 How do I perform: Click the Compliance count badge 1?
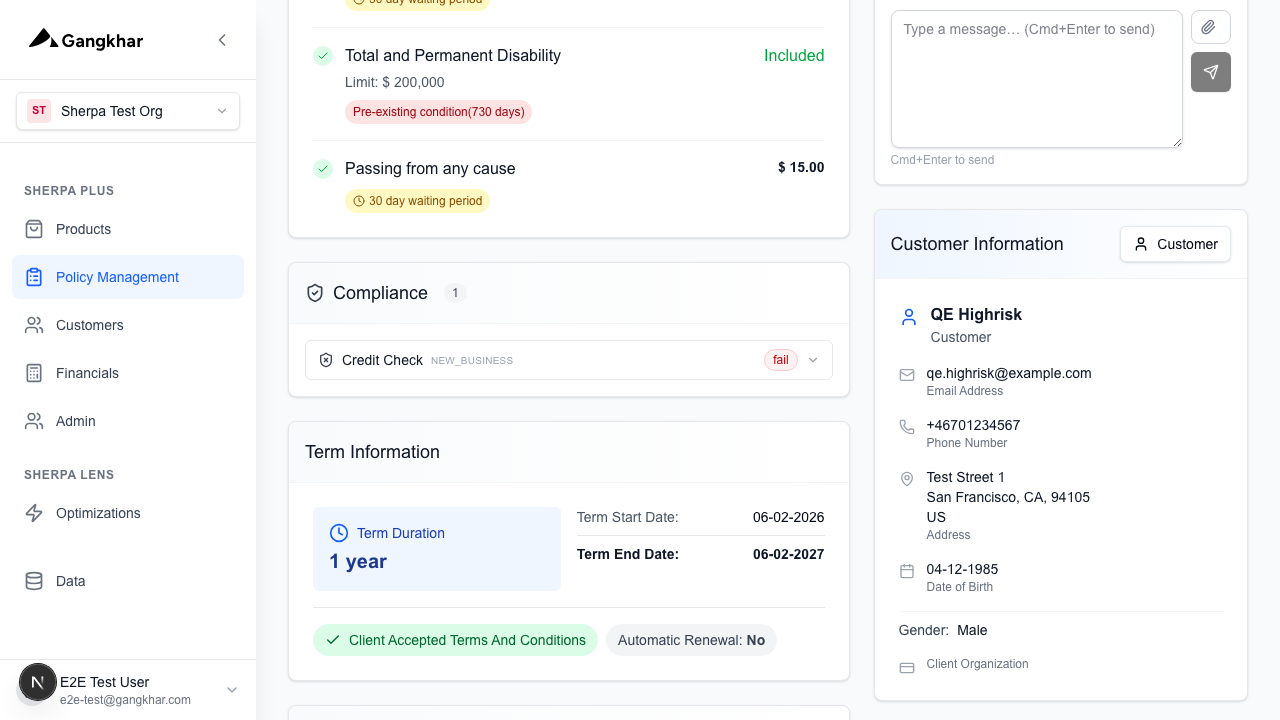455,293
